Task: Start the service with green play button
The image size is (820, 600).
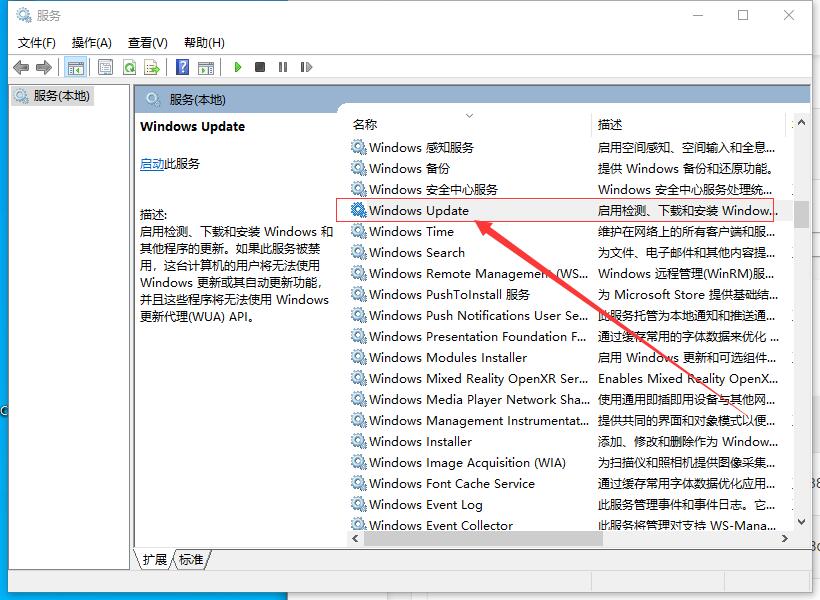Action: (x=237, y=67)
